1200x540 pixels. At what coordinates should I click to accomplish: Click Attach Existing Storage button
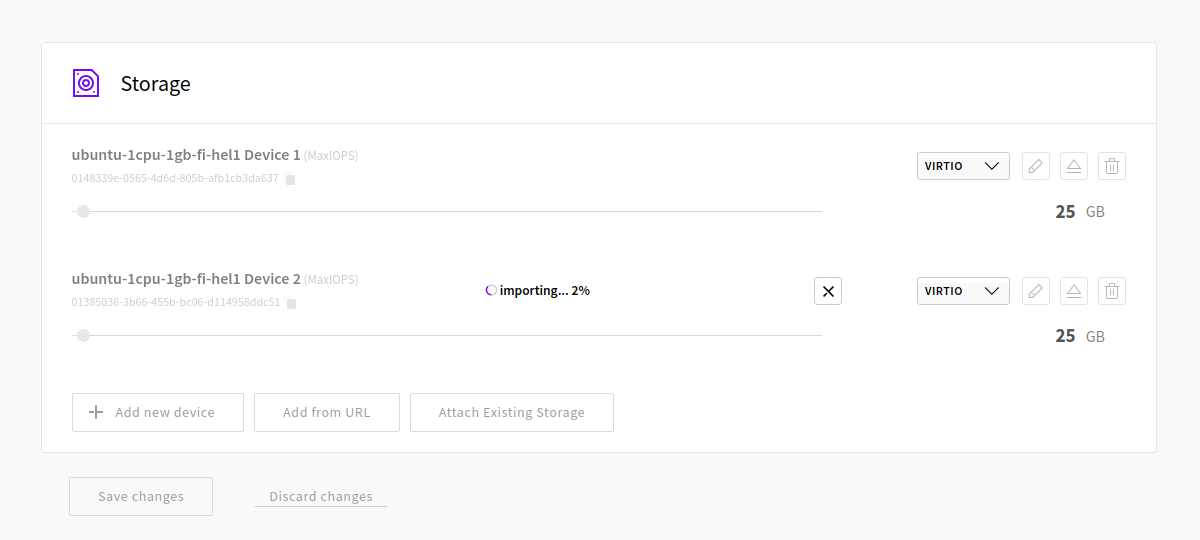coord(512,412)
